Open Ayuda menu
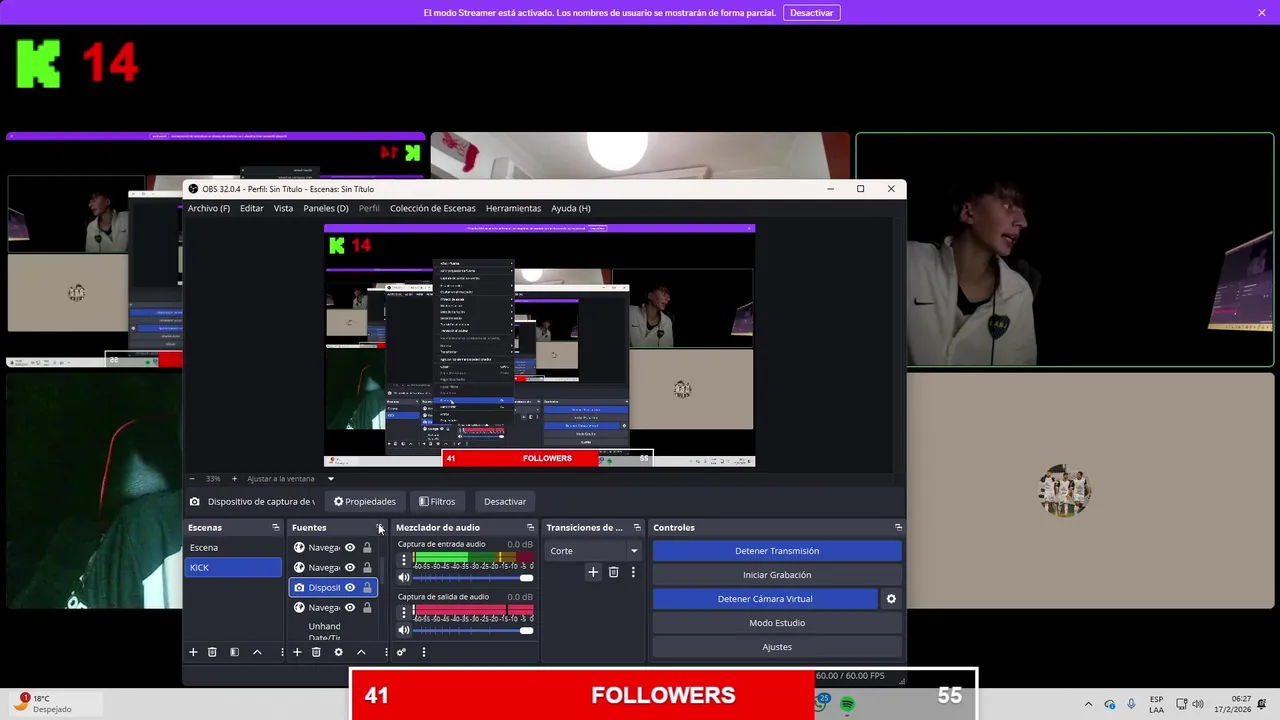Screen dimensions: 1280x720 click(571, 208)
